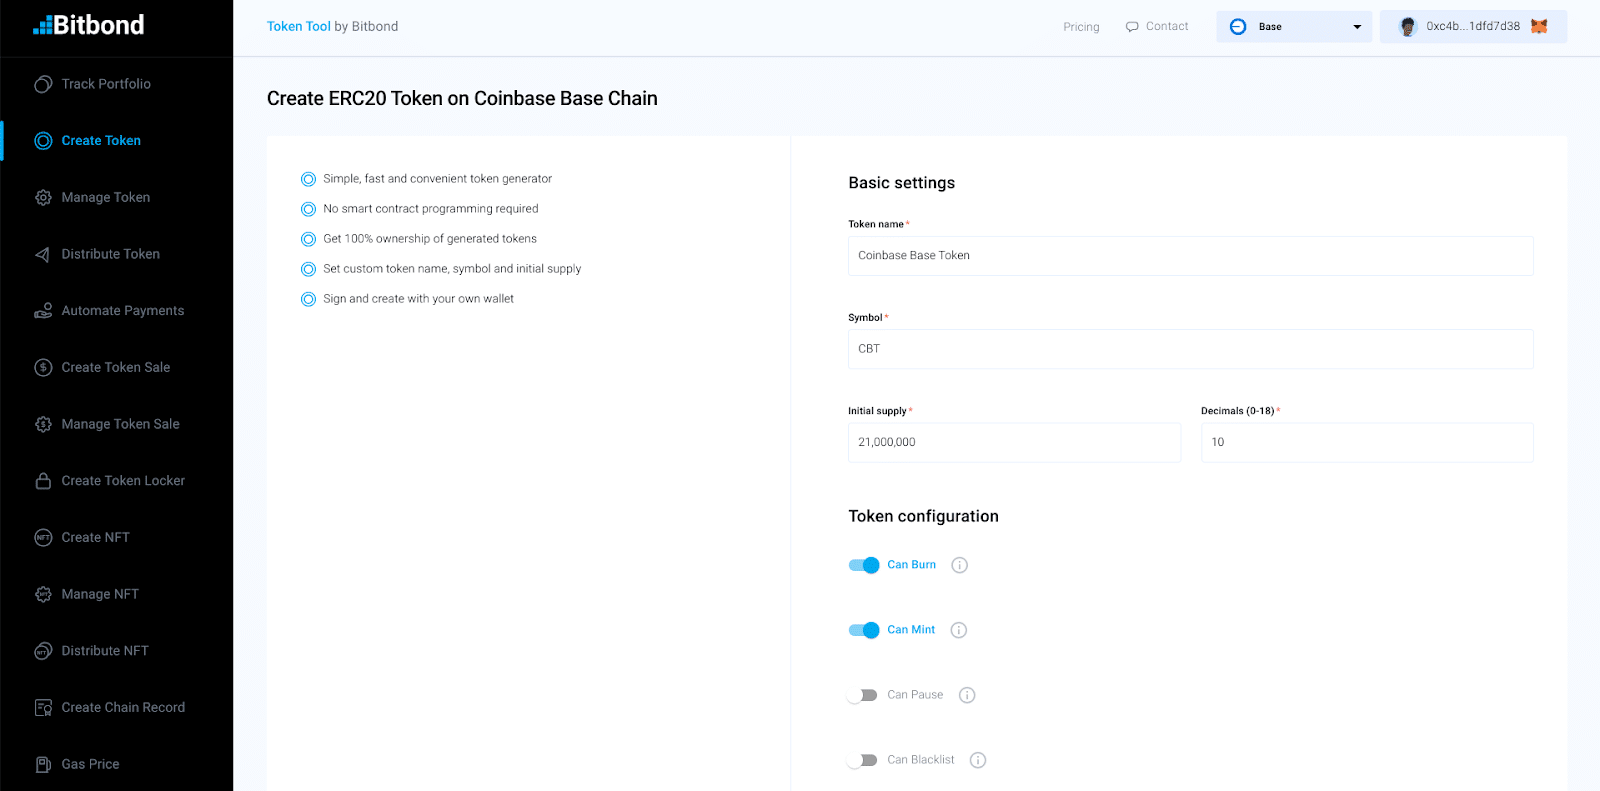Click the Initial supply input field
This screenshot has width=1600, height=791.
click(1014, 442)
